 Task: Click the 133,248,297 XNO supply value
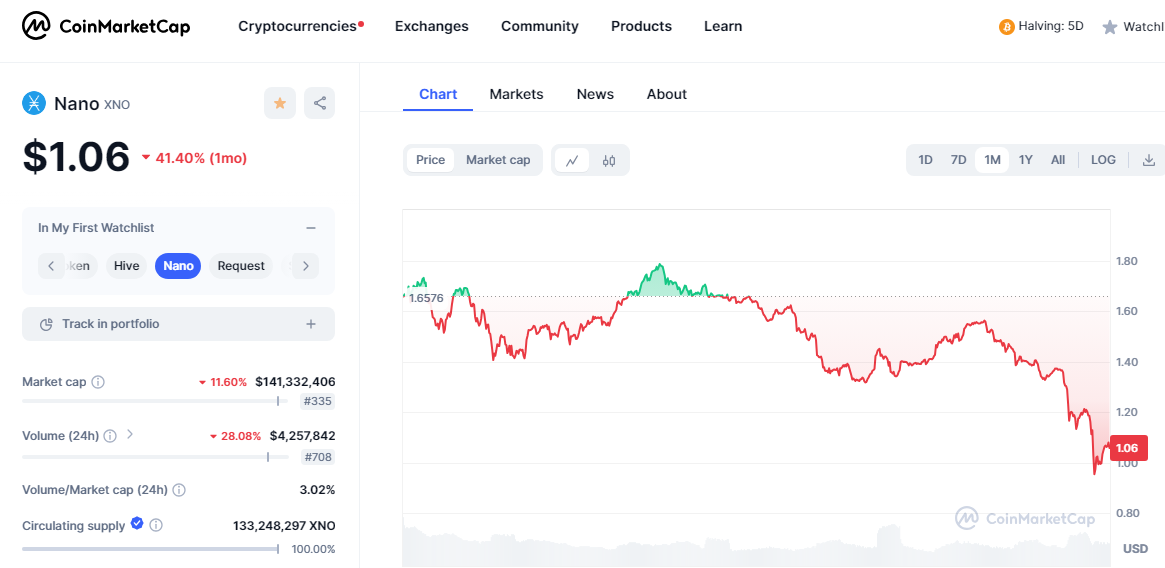tap(285, 526)
